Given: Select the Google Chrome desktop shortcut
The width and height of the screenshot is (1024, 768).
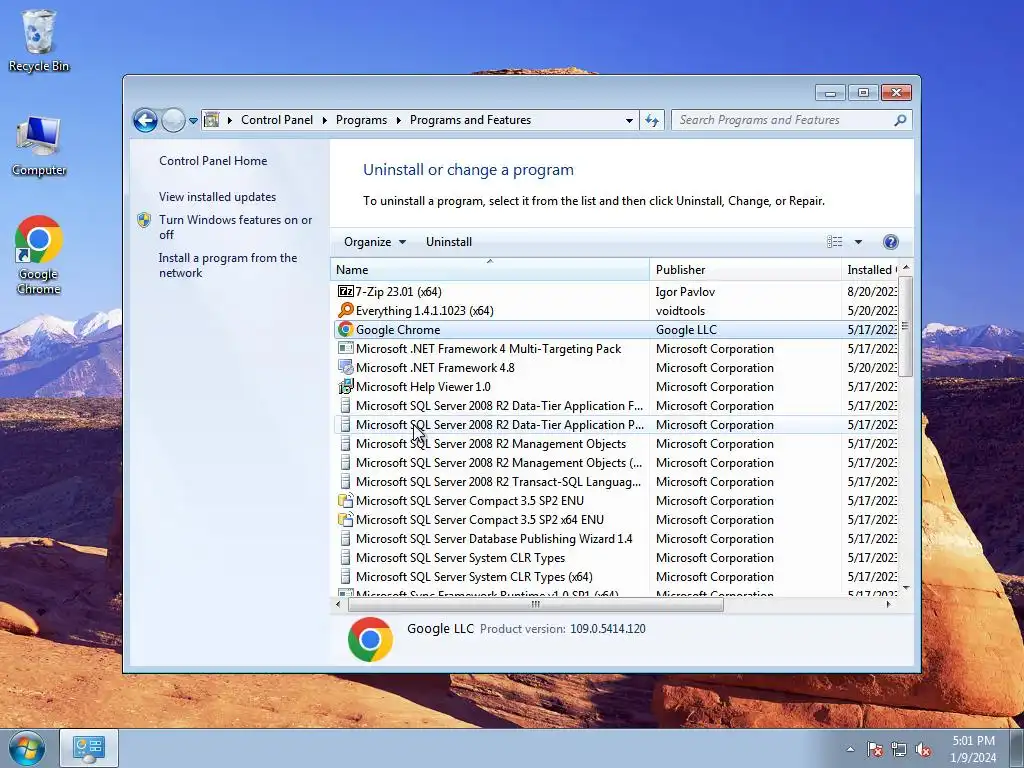Looking at the screenshot, I should click(x=39, y=255).
